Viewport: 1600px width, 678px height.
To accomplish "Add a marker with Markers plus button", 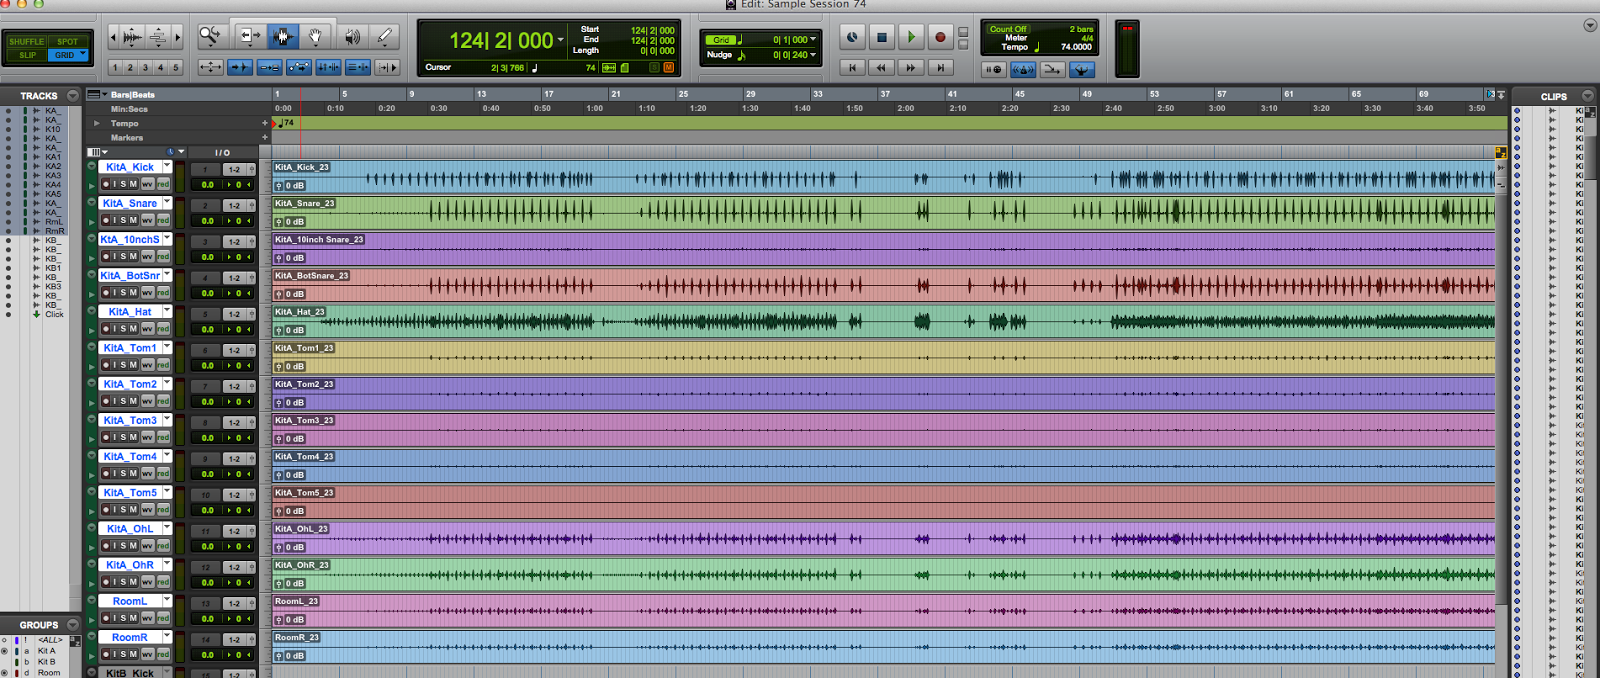I will pyautogui.click(x=265, y=137).
